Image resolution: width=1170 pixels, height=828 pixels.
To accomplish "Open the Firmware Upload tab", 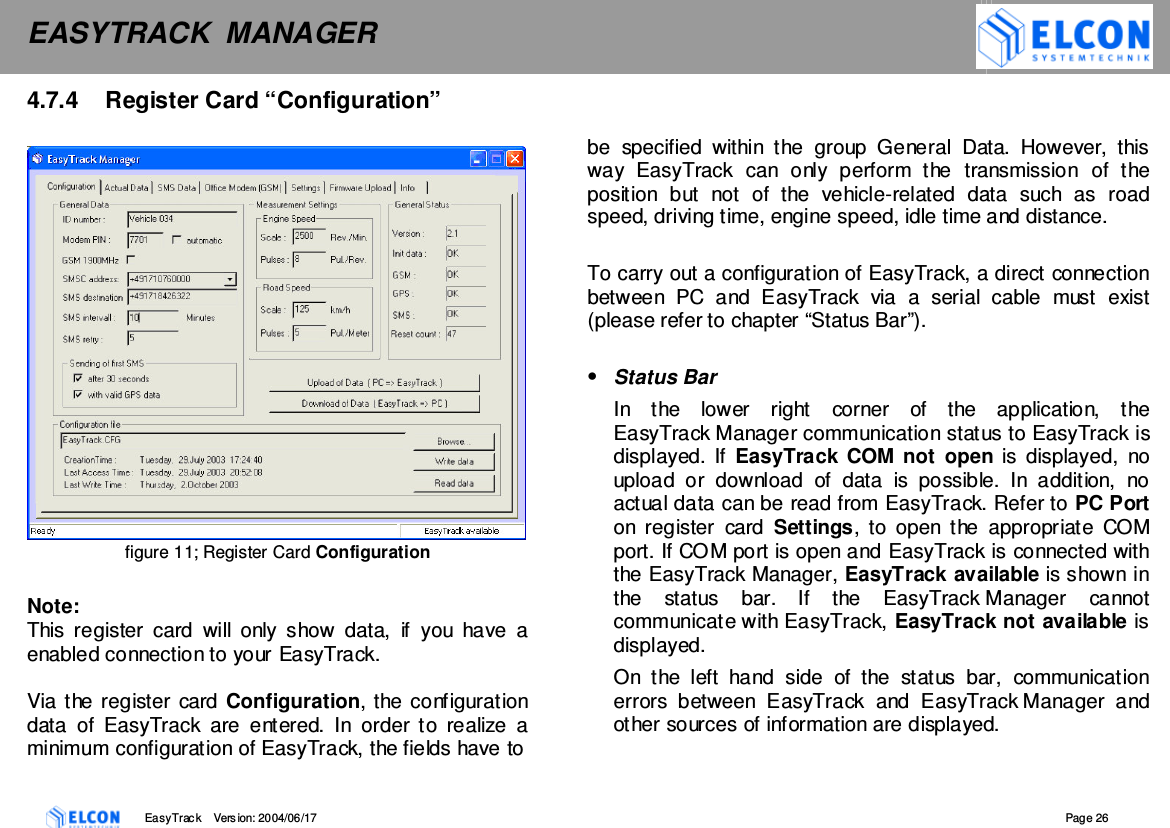I will [x=360, y=188].
